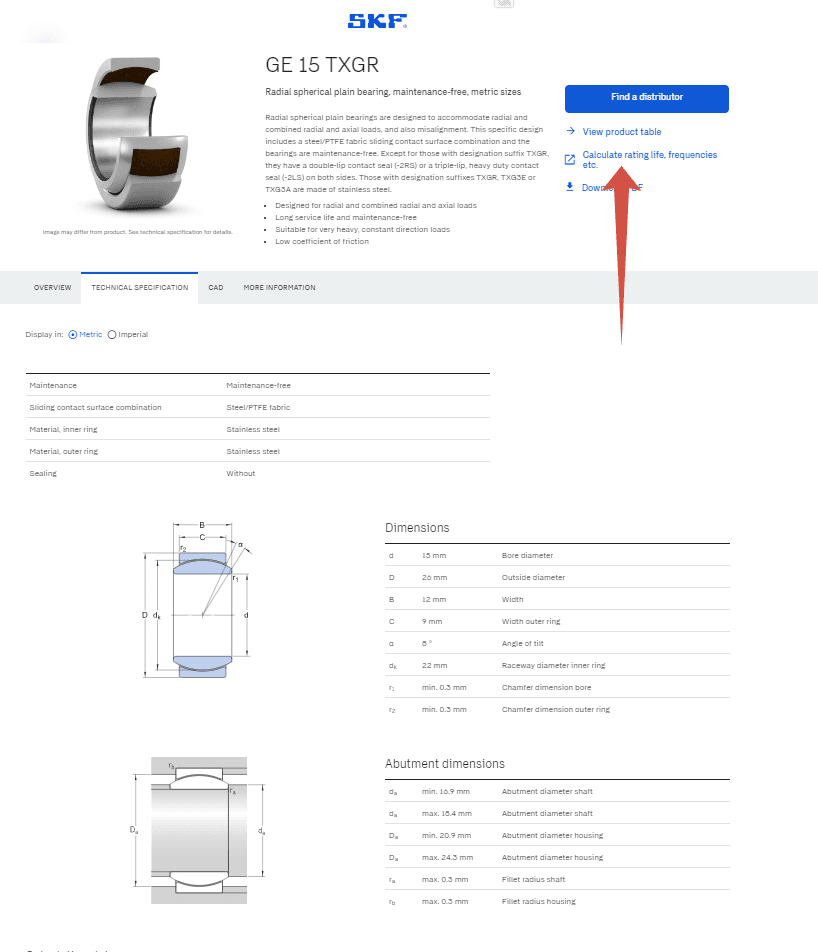This screenshot has width=818, height=952.
Task: Click the Bore diameter row in Dimensions
Action: pos(557,555)
